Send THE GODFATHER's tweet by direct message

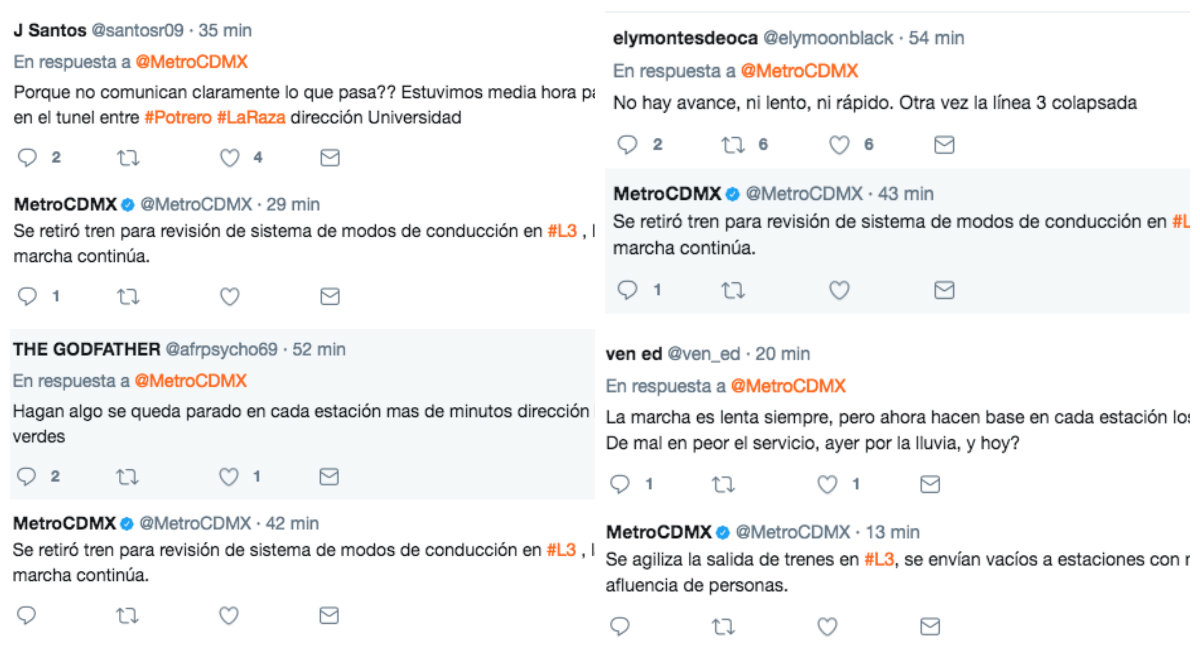[329, 477]
